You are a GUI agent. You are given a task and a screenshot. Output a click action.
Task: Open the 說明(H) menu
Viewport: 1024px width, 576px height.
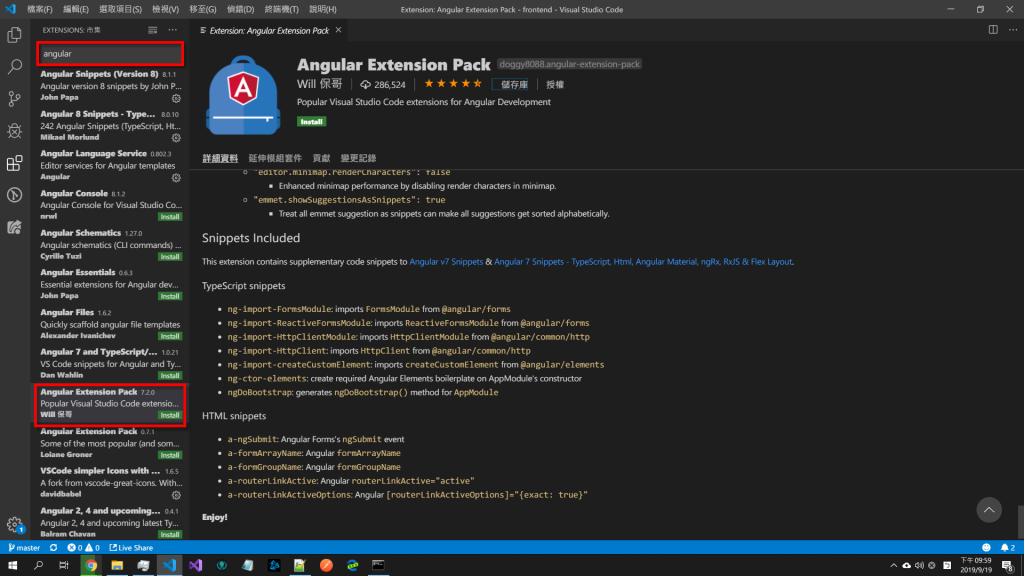click(x=323, y=9)
